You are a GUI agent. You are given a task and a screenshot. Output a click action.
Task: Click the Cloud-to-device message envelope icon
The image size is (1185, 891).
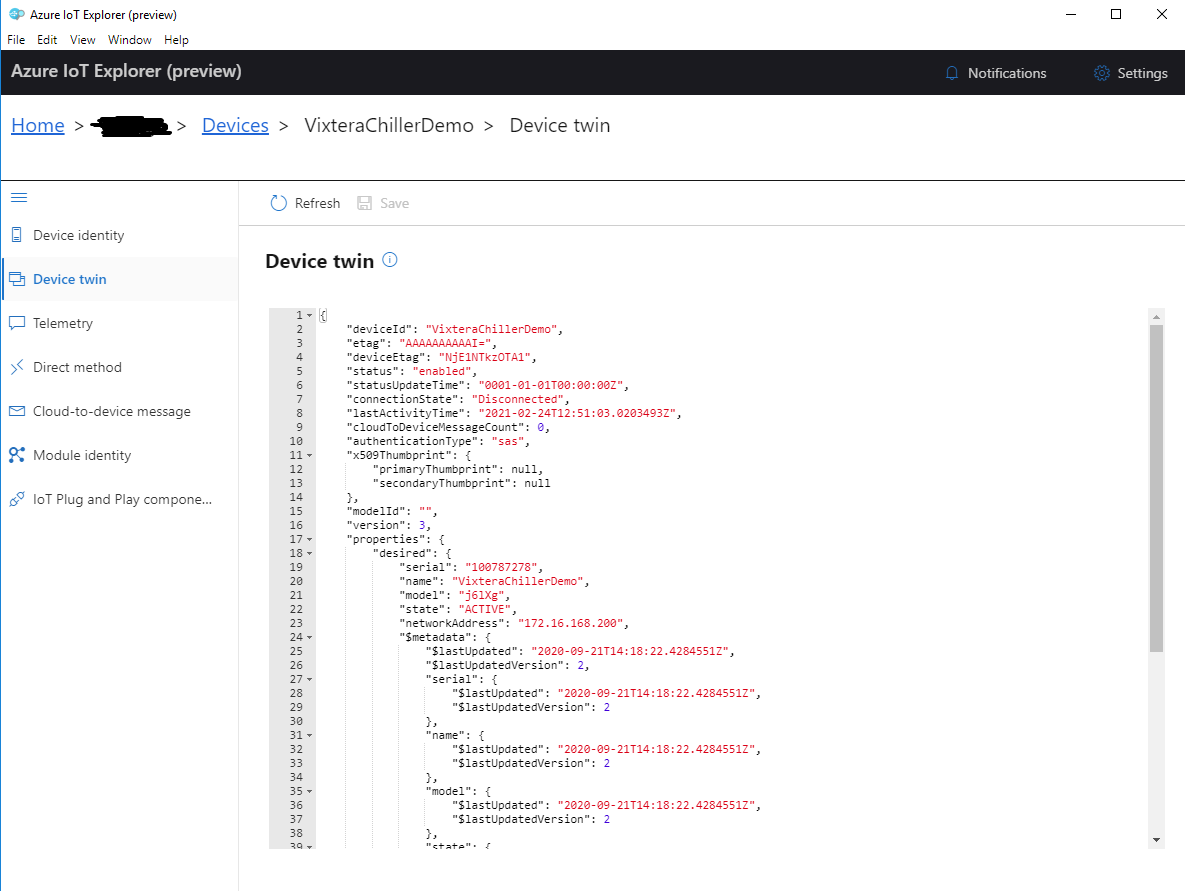click(x=17, y=411)
